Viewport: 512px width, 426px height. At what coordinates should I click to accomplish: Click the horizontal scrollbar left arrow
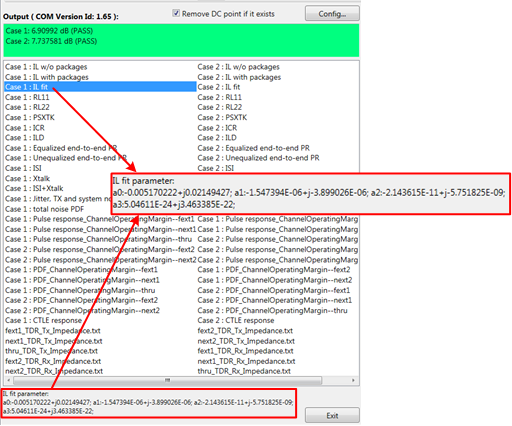(8, 380)
